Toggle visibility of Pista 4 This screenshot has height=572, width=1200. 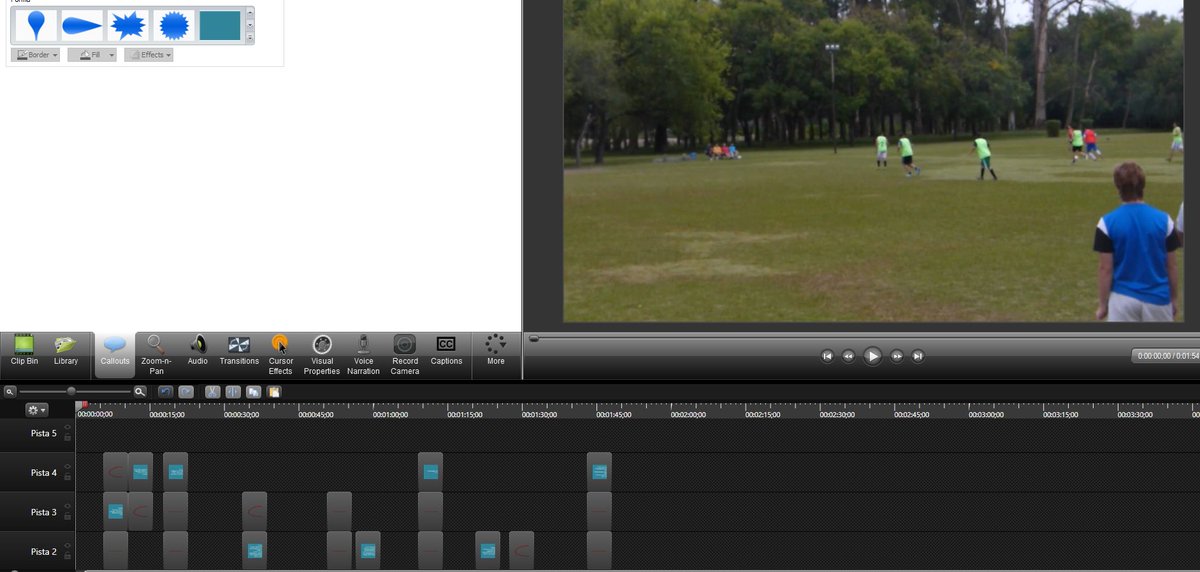click(x=67, y=466)
